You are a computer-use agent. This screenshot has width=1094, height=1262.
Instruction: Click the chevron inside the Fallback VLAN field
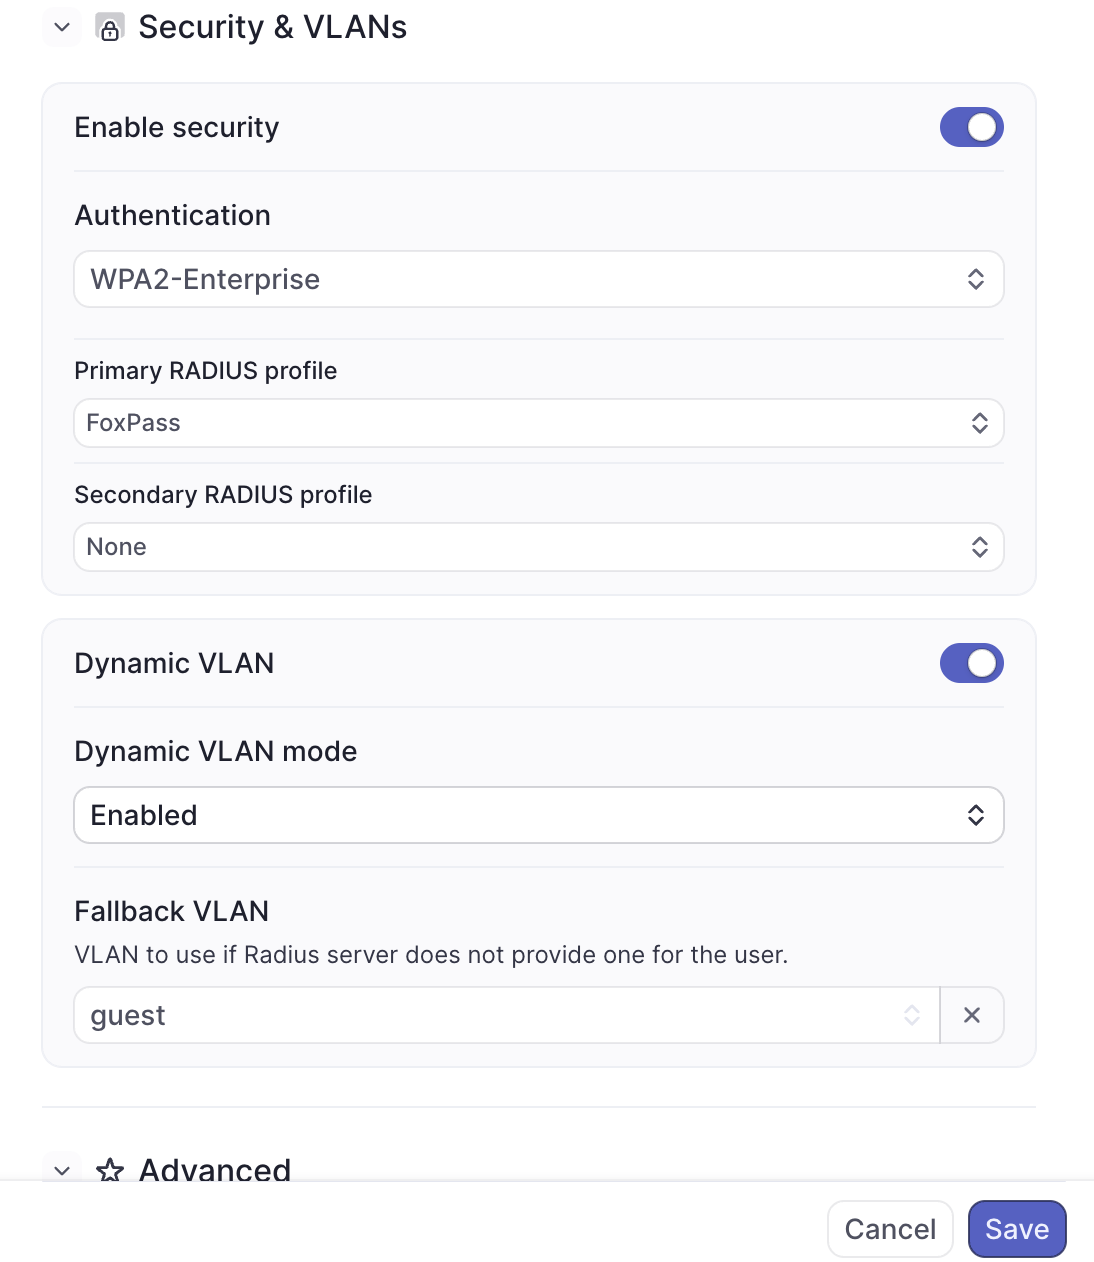(911, 1015)
